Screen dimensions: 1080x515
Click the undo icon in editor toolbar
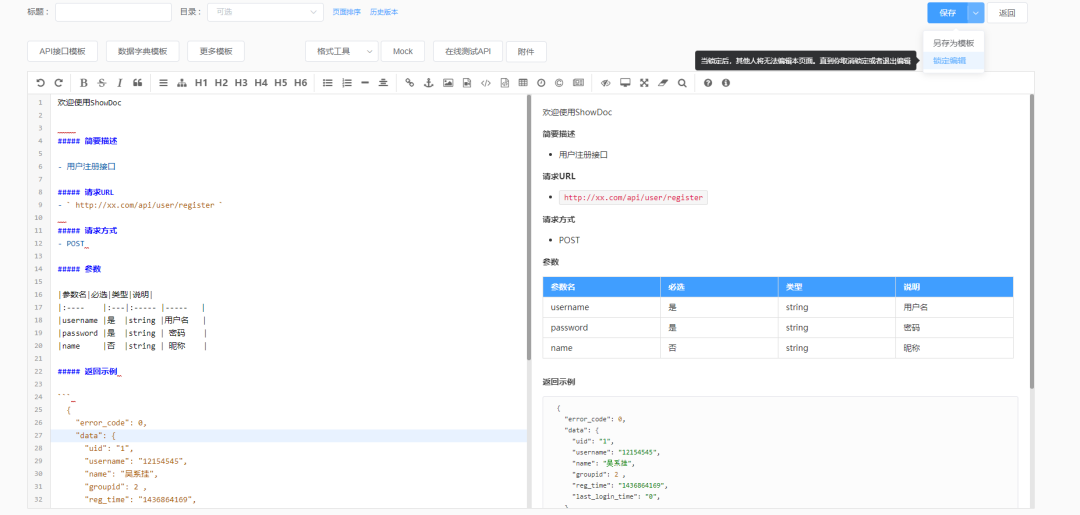[x=40, y=83]
